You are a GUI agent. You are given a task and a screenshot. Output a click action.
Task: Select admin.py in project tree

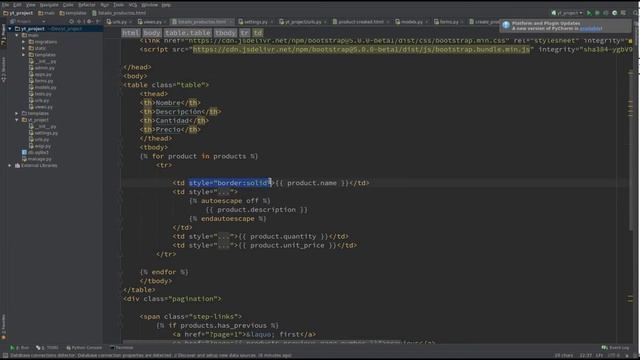(x=42, y=68)
